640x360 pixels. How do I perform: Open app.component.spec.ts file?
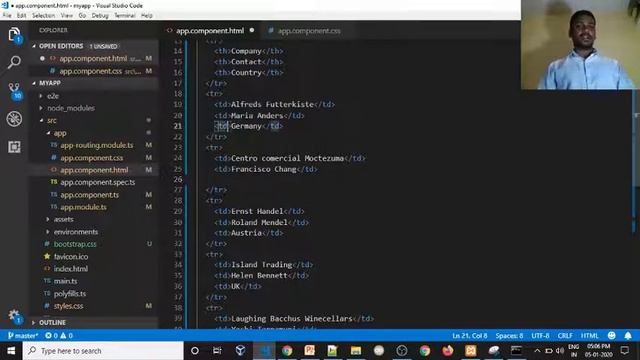click(x=98, y=182)
